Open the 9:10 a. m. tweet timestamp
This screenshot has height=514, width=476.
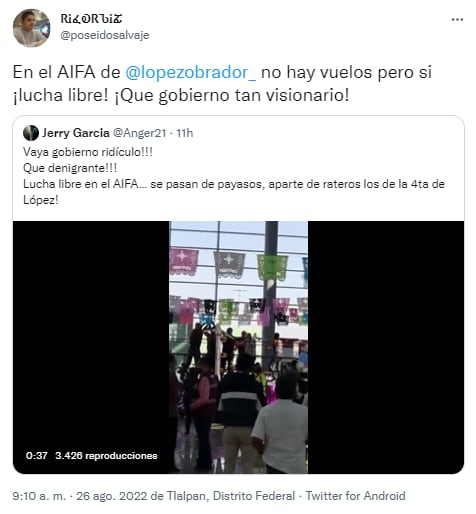(x=39, y=496)
